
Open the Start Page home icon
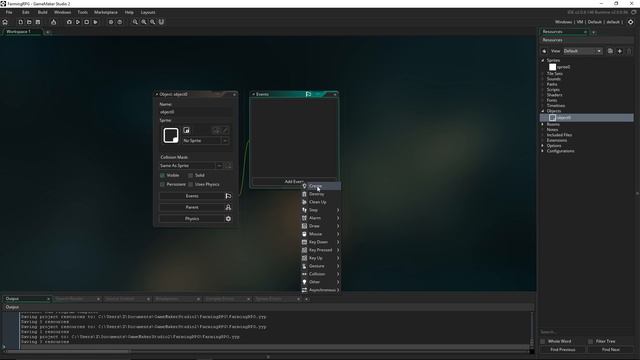[5, 22]
